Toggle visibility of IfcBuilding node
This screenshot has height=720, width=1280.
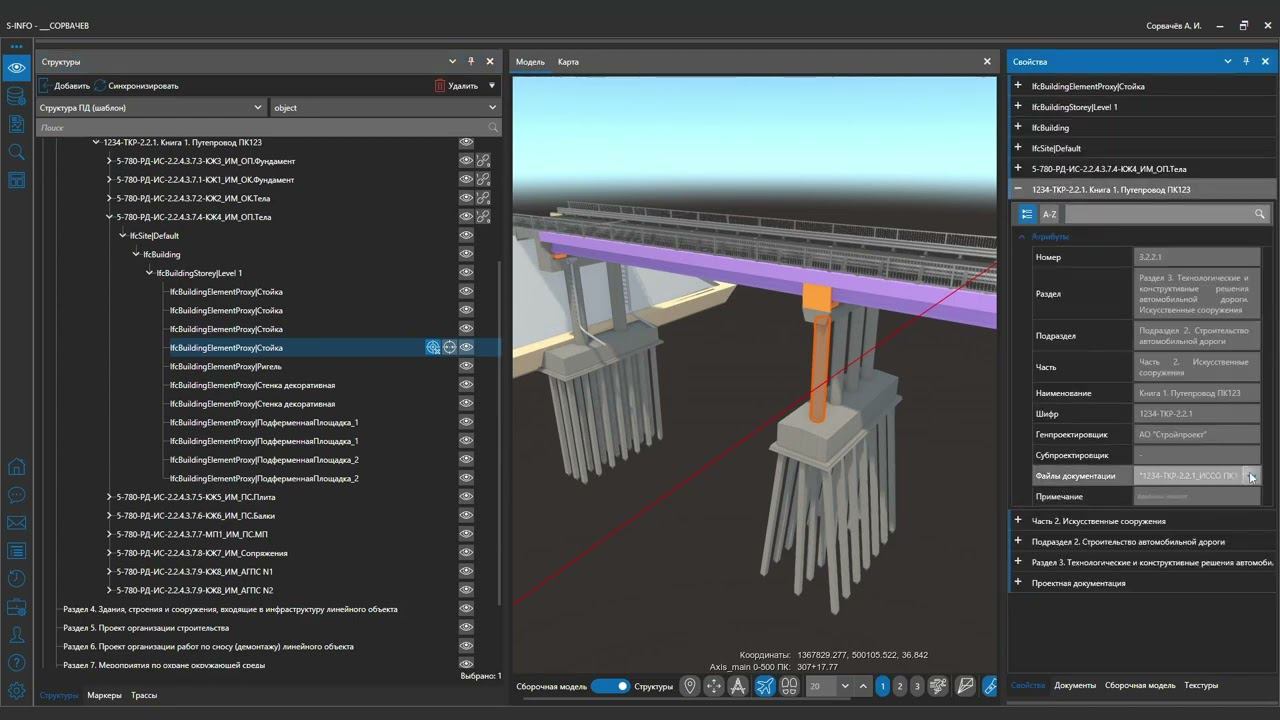(466, 255)
